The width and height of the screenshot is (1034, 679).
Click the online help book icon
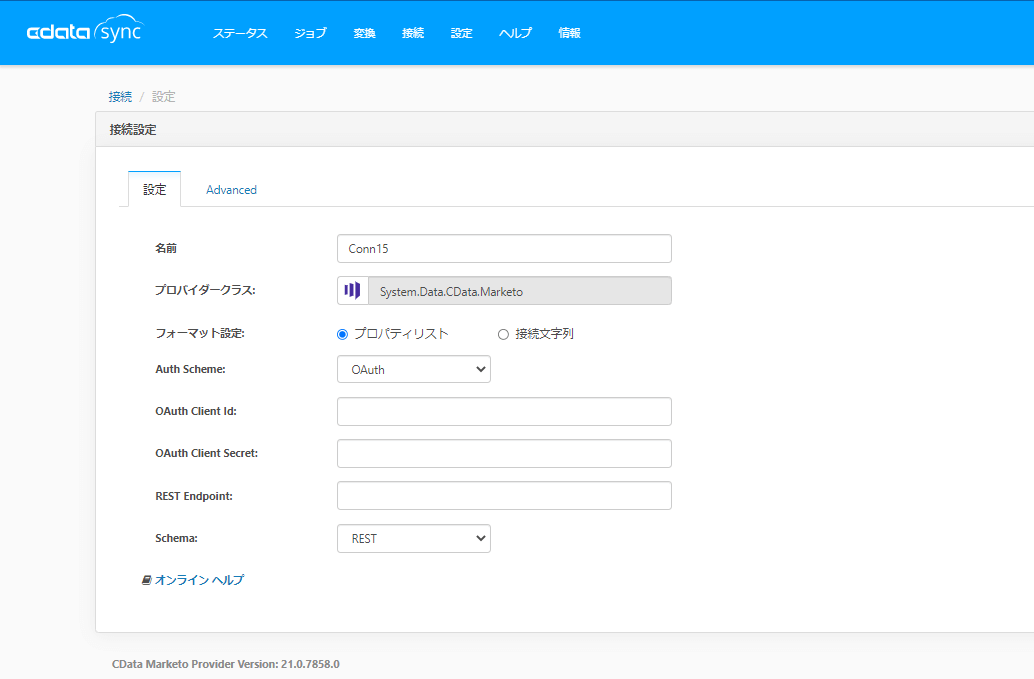[146, 580]
